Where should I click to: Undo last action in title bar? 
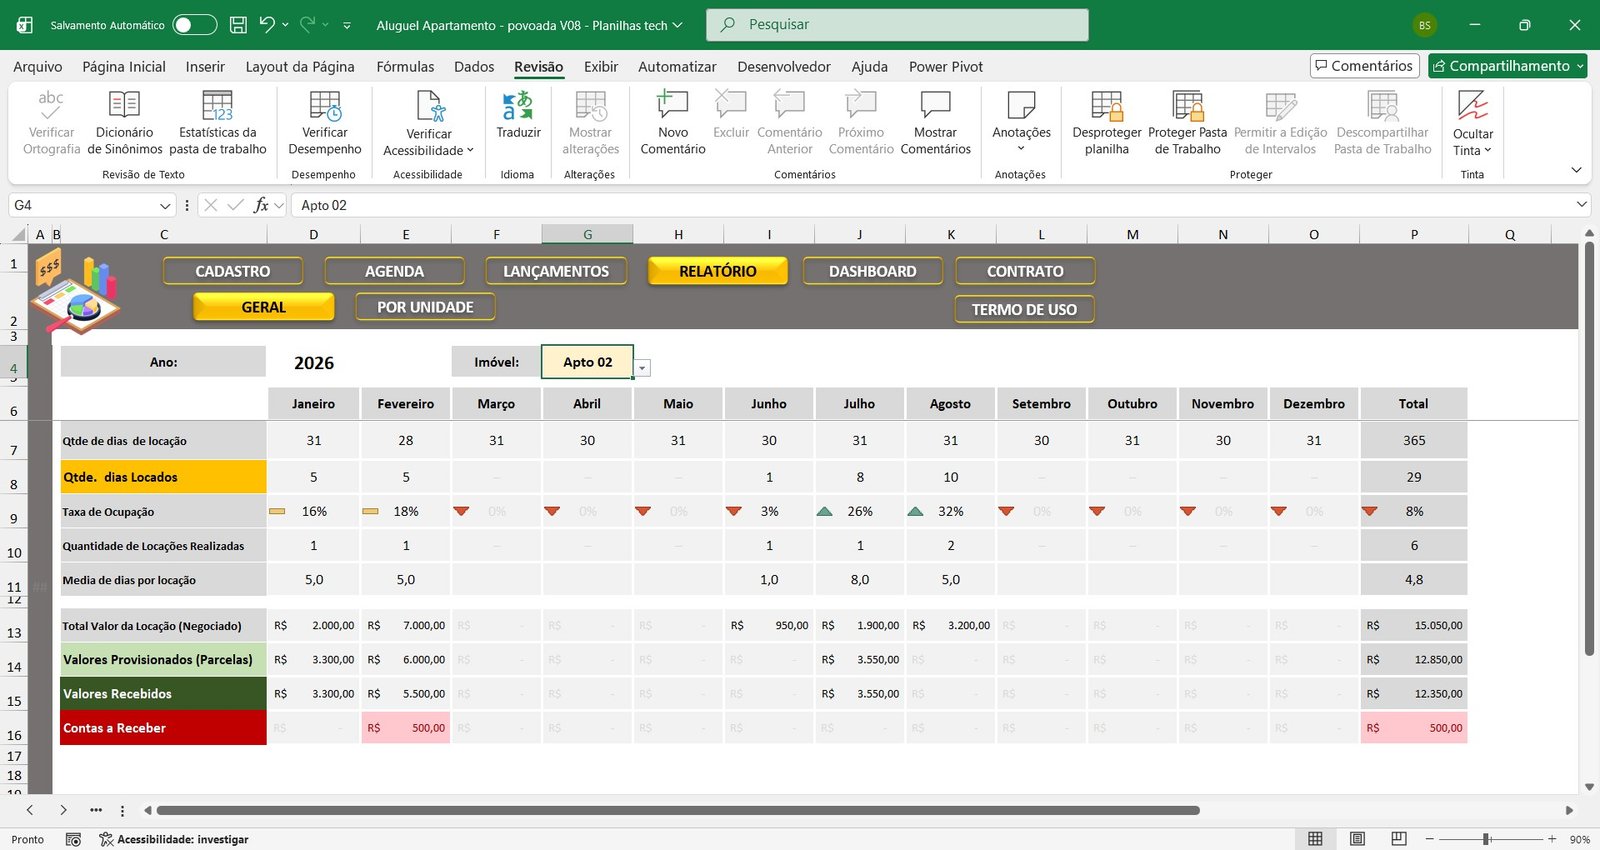pyautogui.click(x=266, y=25)
